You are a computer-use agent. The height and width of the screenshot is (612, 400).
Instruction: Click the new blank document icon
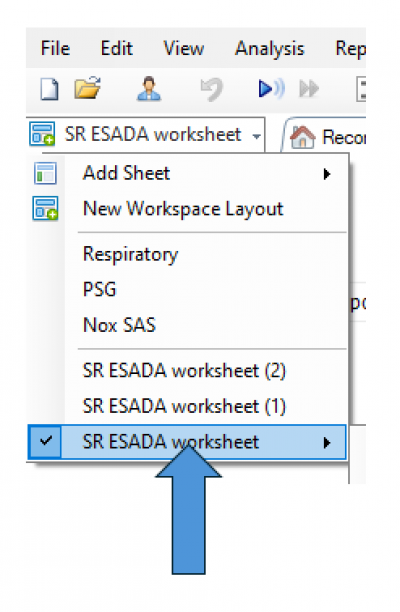[50, 89]
